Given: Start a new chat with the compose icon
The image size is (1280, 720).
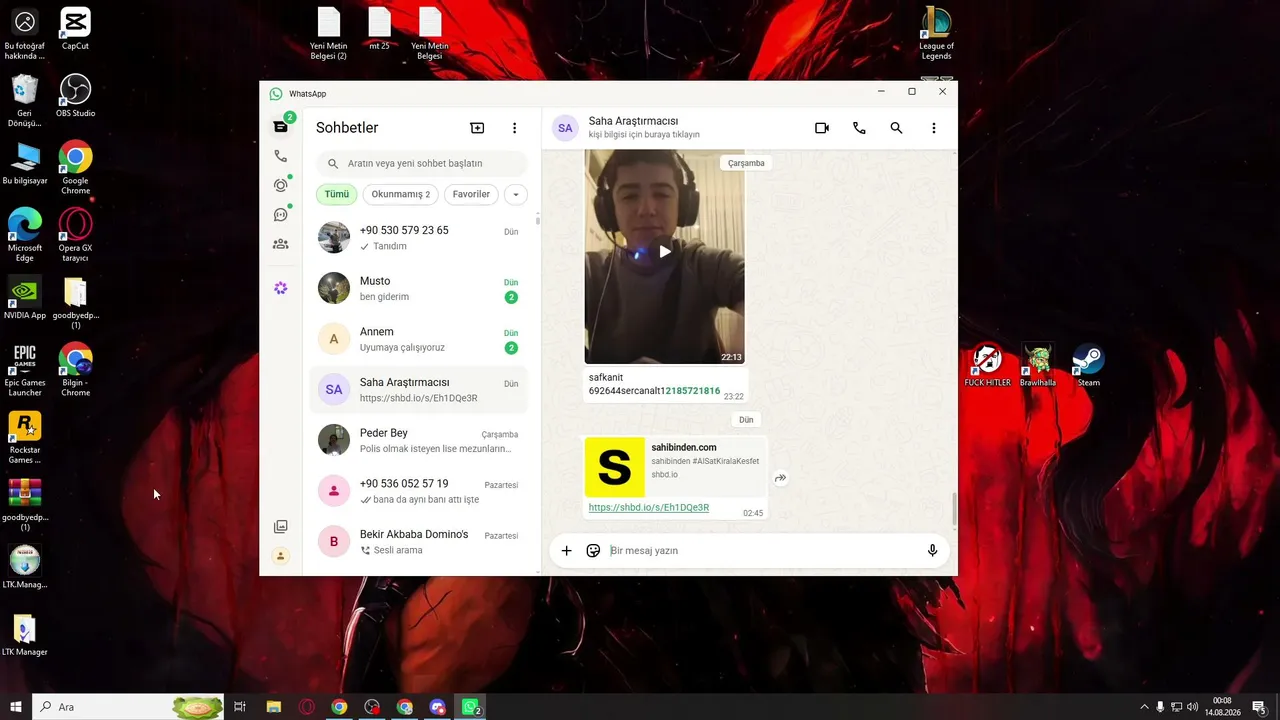Looking at the screenshot, I should click(x=477, y=128).
